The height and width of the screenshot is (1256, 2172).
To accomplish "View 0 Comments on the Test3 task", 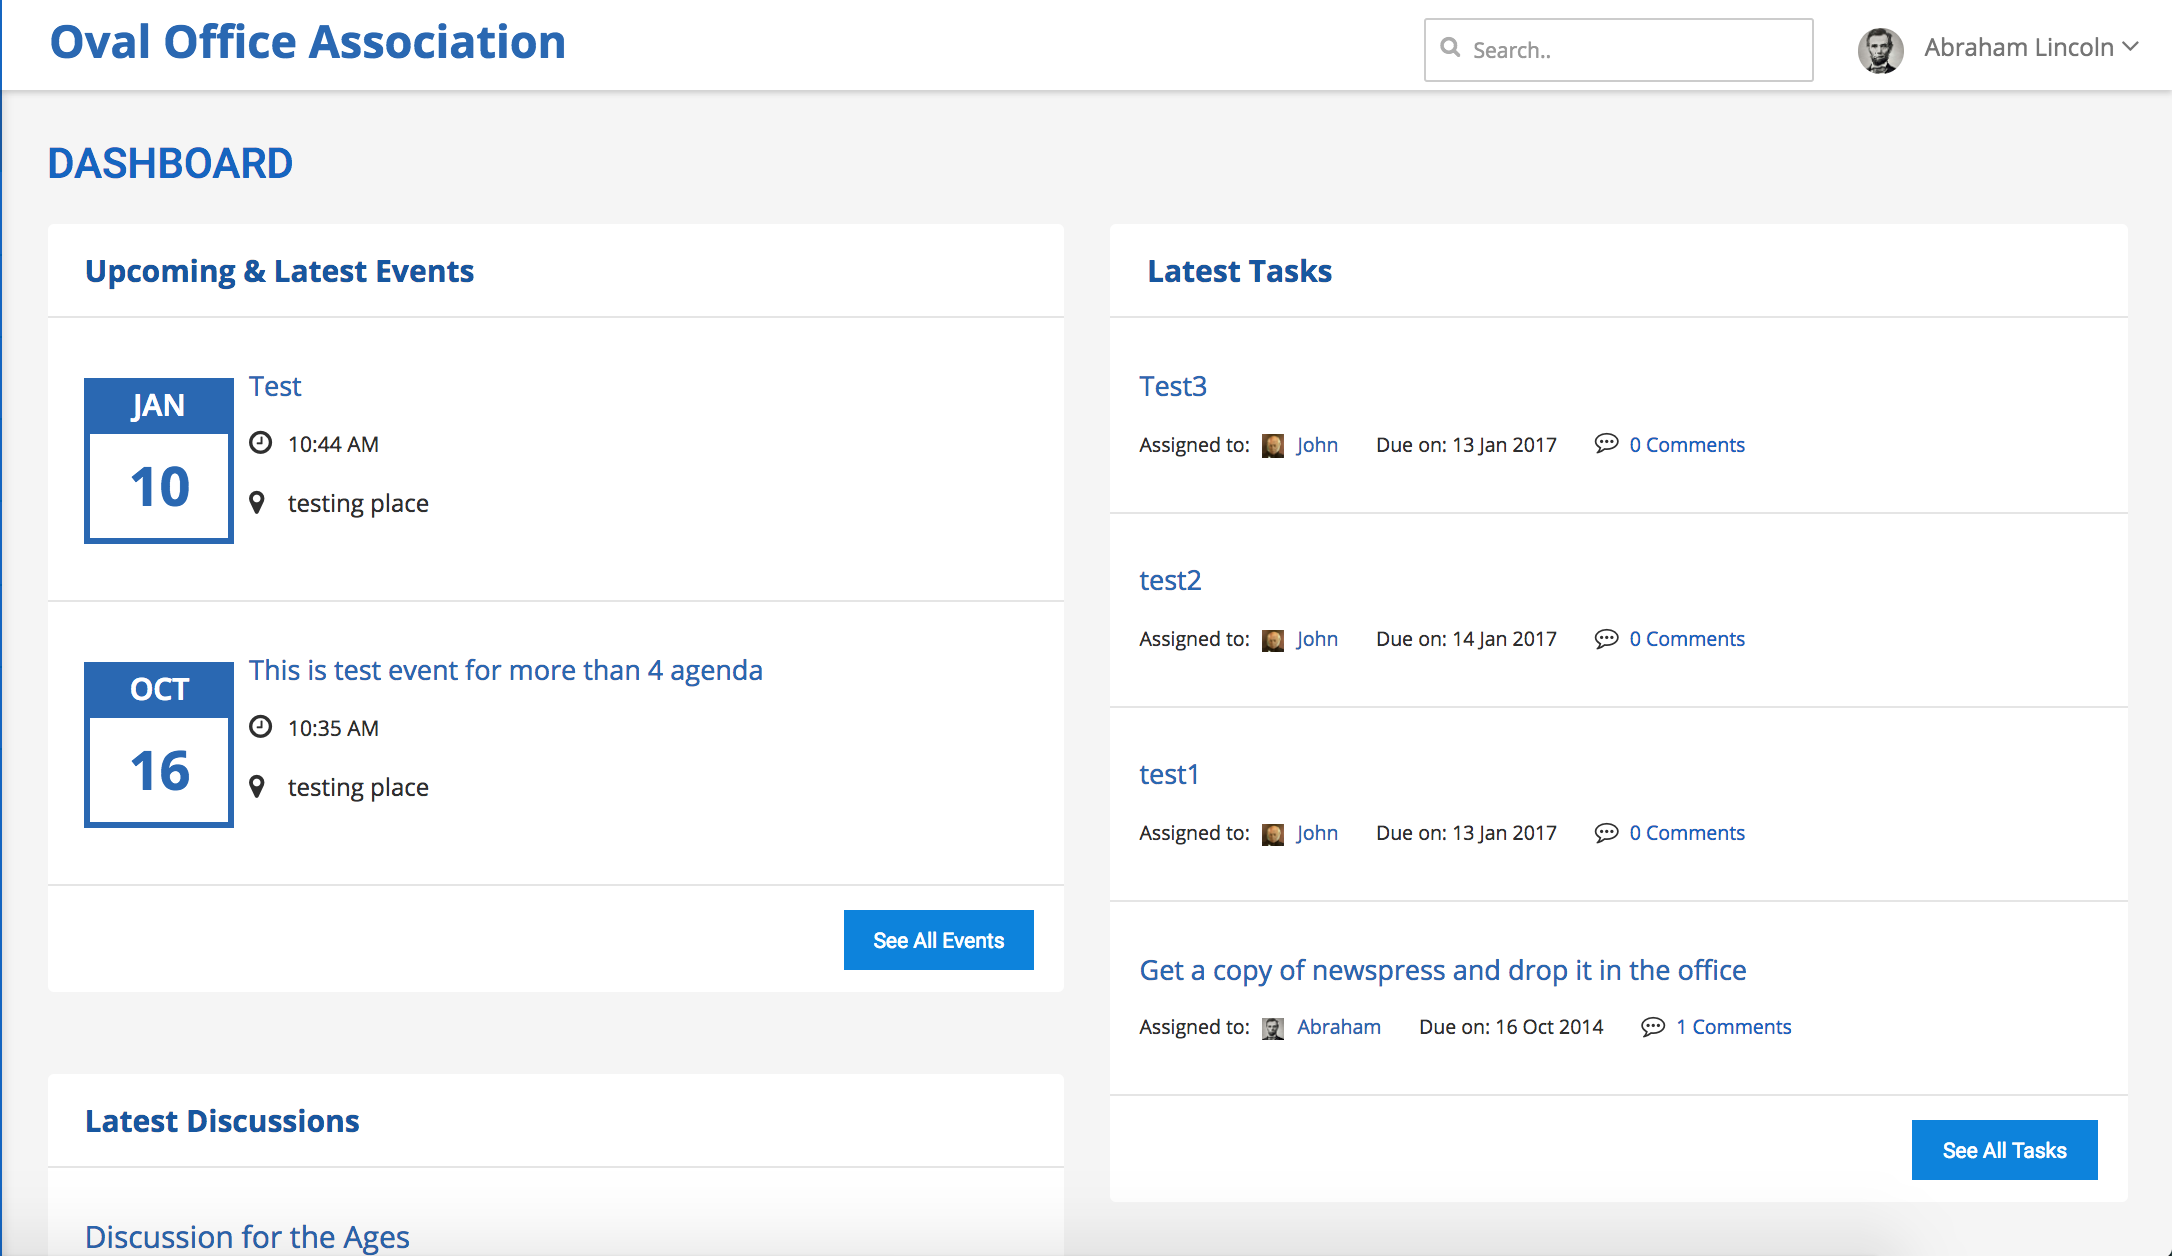I will pyautogui.click(x=1687, y=445).
